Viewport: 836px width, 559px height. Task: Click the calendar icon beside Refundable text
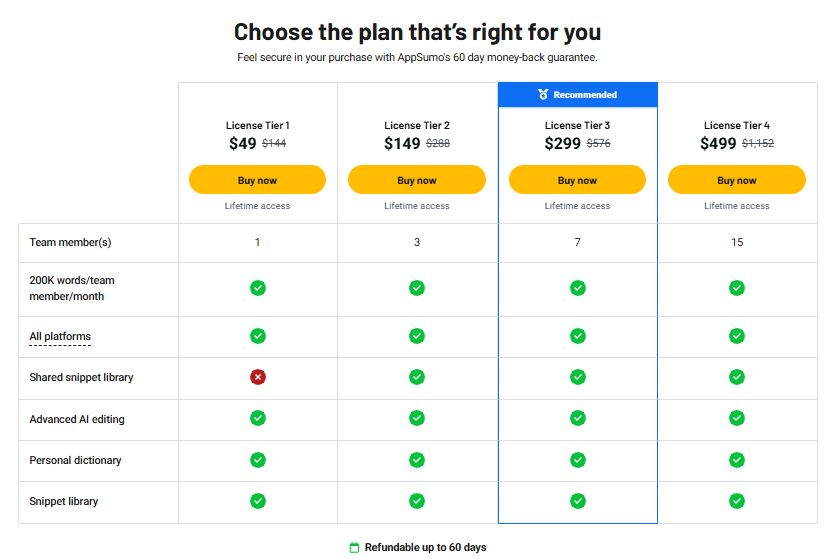[x=354, y=548]
